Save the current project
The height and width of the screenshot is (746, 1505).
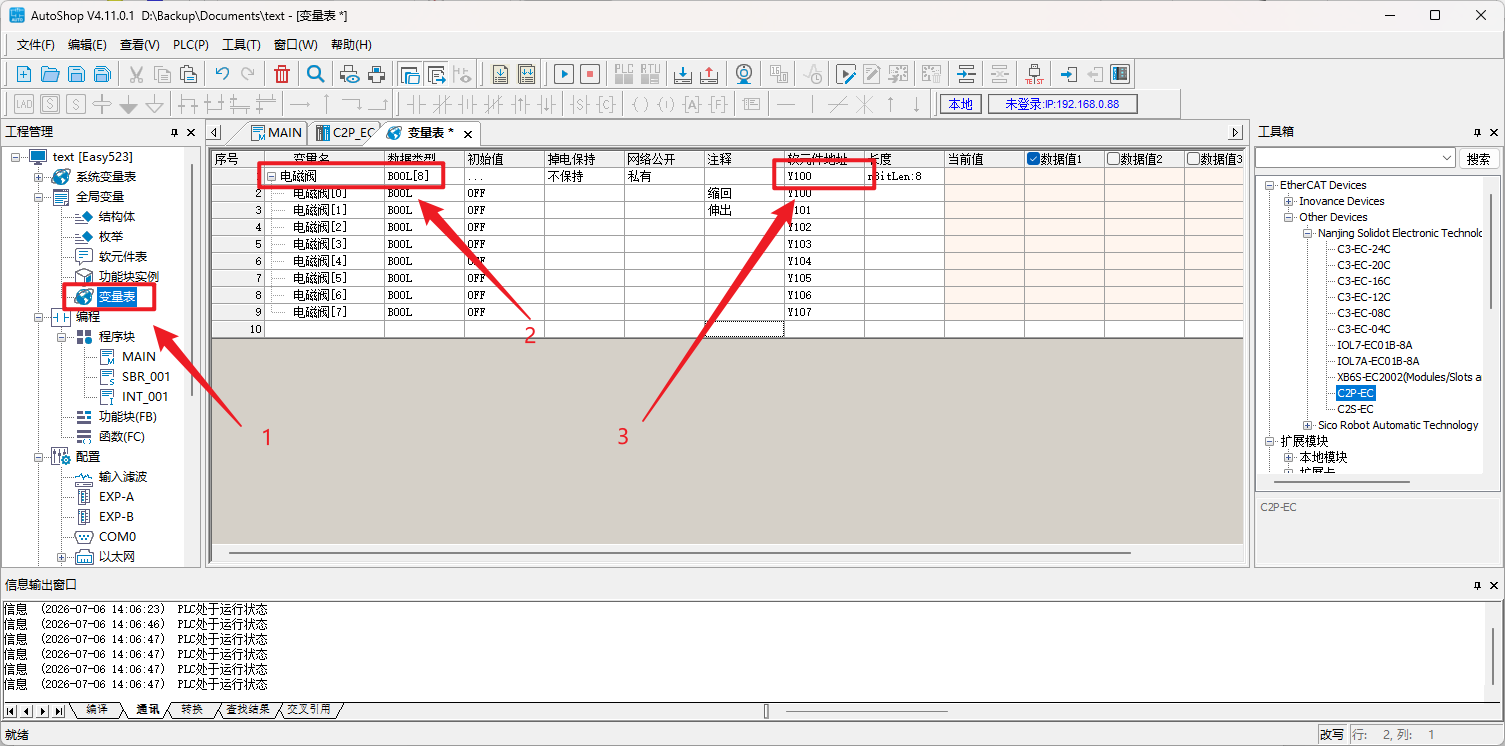(x=76, y=74)
